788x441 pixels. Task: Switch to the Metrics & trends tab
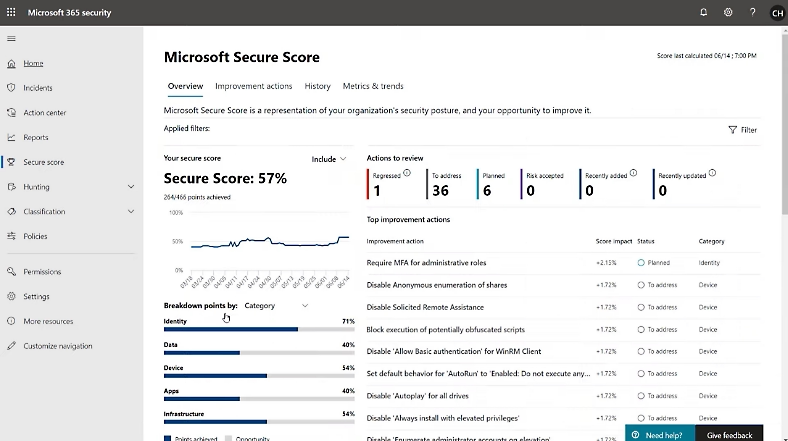coord(373,86)
